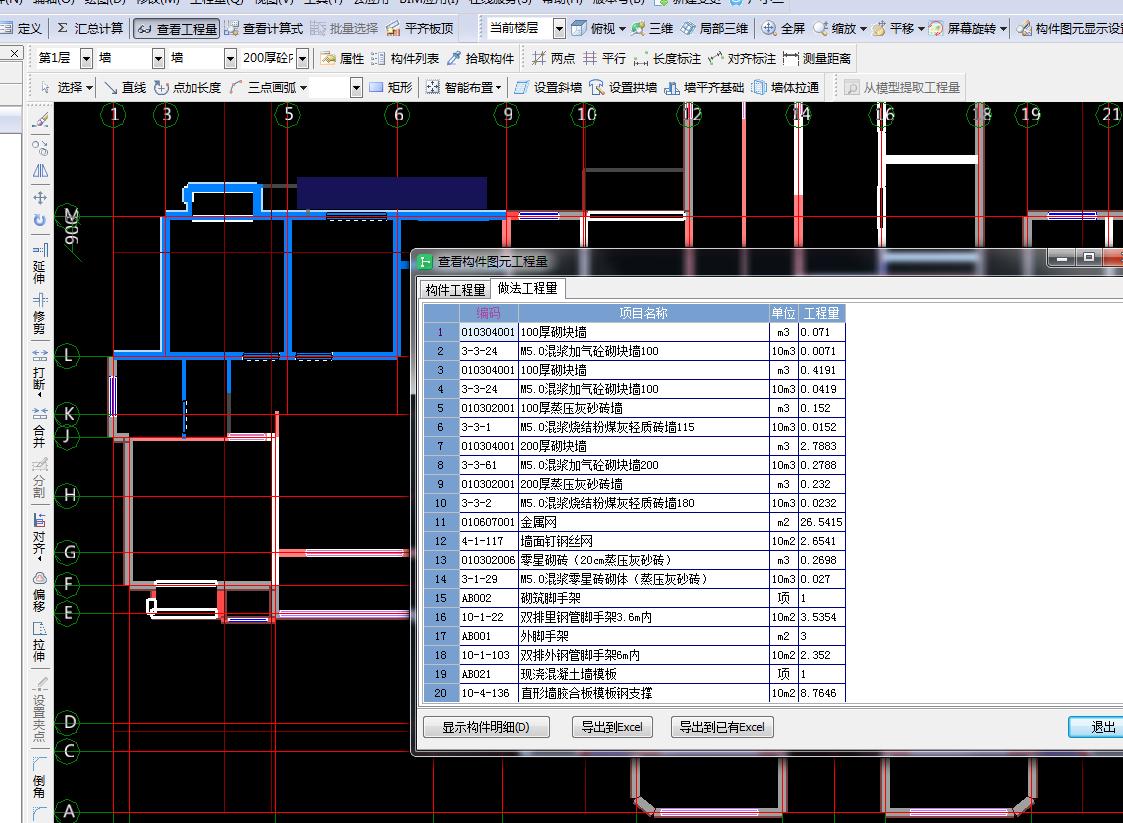Click the move tool in left sidebar
The height and width of the screenshot is (823, 1123).
point(40,197)
